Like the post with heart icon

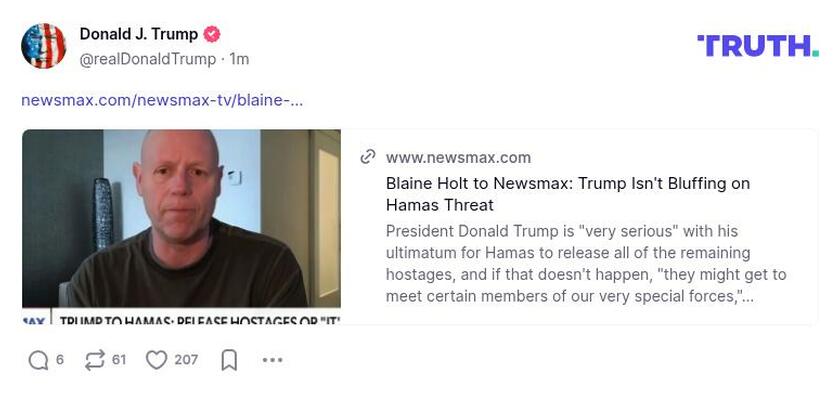click(x=156, y=360)
